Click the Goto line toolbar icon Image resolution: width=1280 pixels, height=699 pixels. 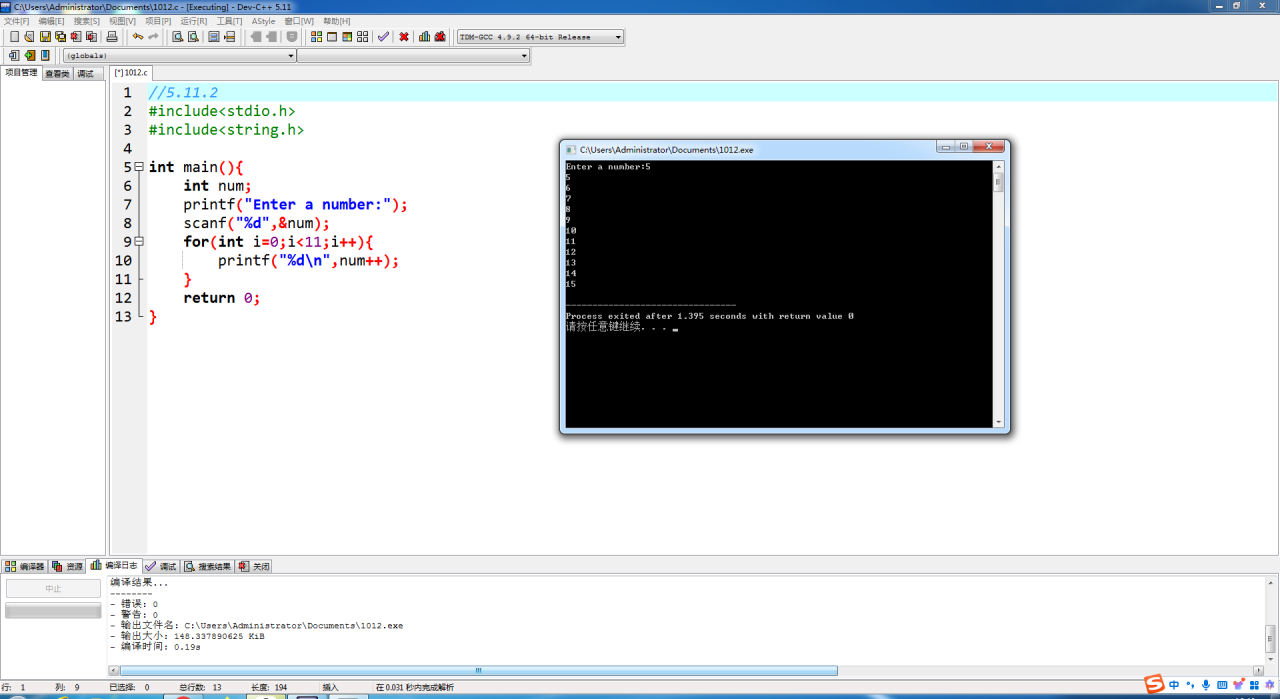pyautogui.click(x=229, y=37)
